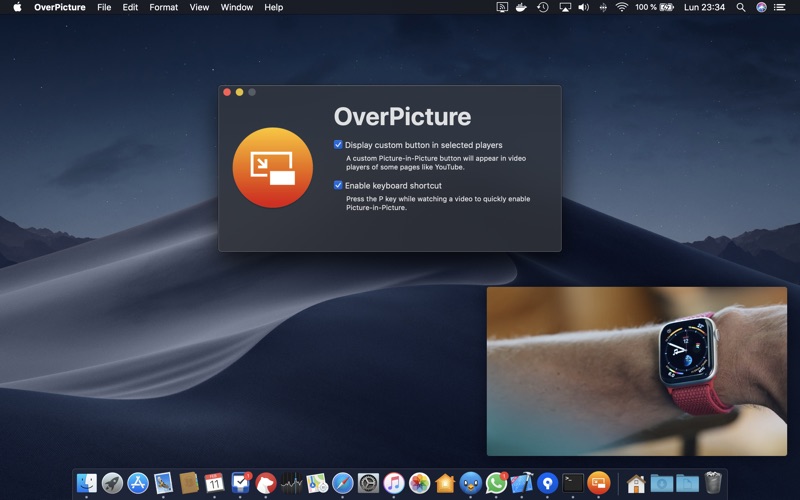Open System Preferences gear in Dock
This screenshot has height=500, width=800.
368,483
